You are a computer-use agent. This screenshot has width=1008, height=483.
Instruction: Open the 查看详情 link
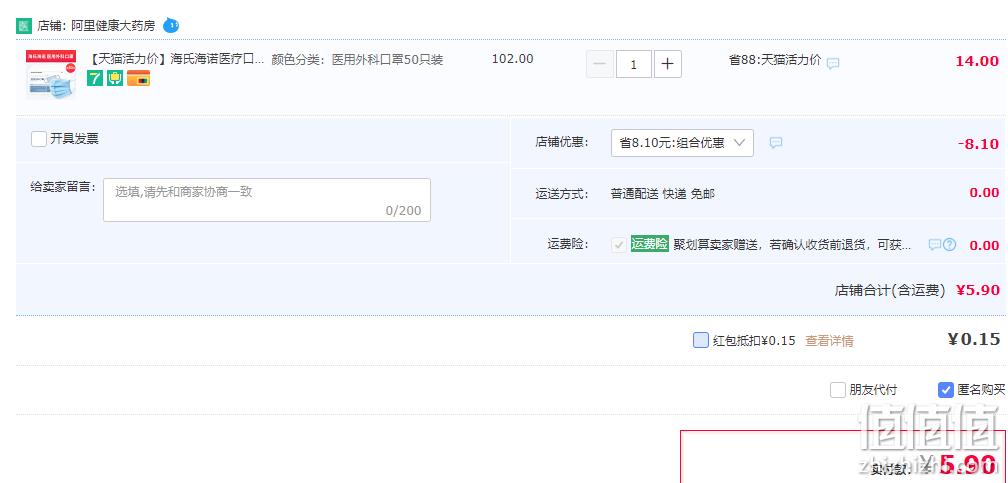[829, 341]
